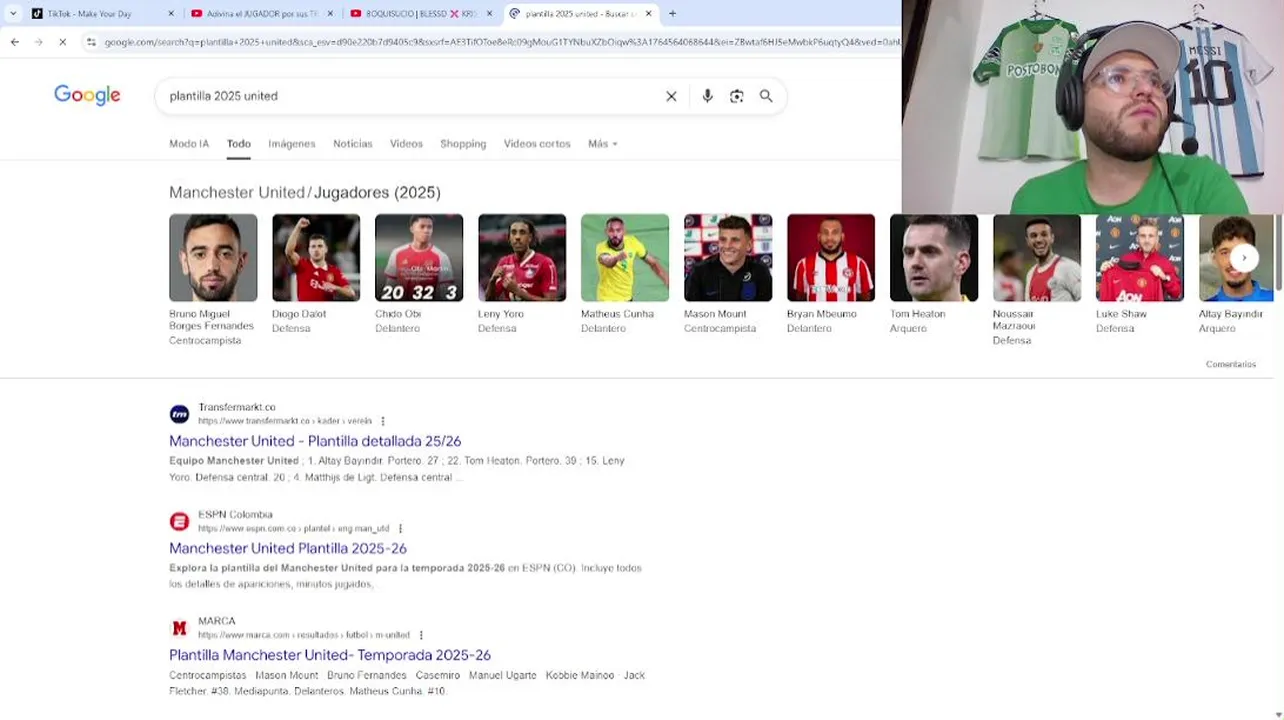Switch to Adivina el JUGADOR YouTube tab
The width and height of the screenshot is (1284, 720).
(x=262, y=14)
